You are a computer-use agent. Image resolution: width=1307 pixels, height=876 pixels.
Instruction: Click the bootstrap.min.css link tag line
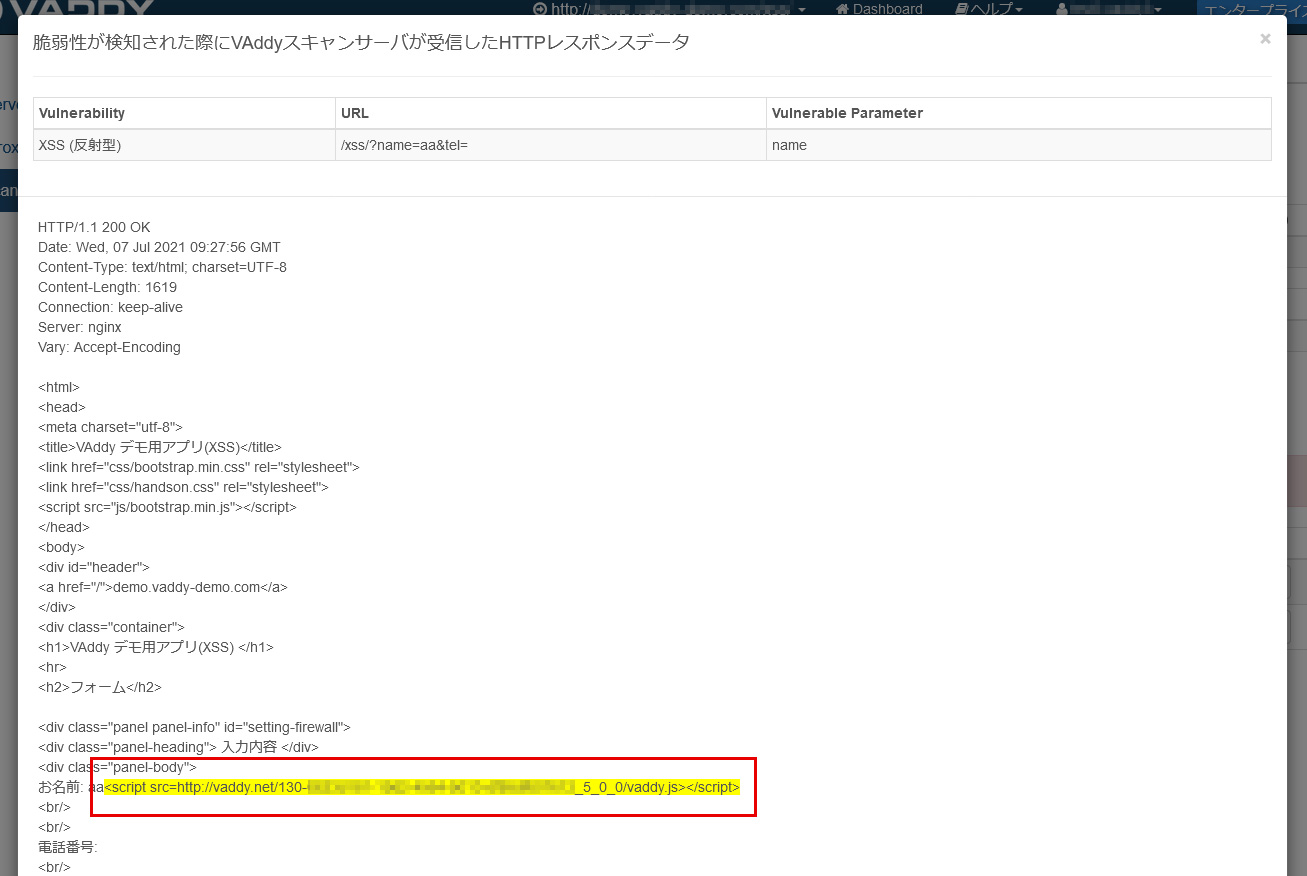point(199,467)
